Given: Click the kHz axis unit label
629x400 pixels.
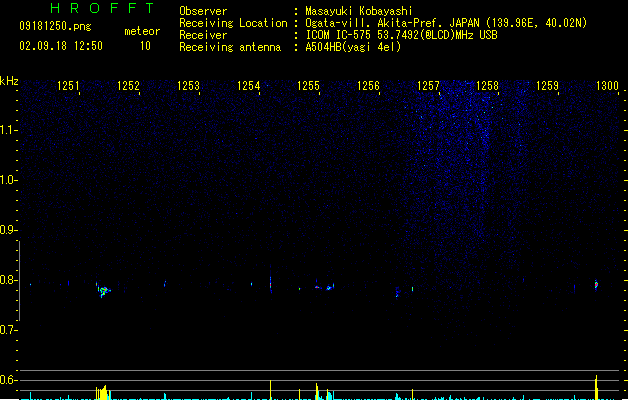Looking at the screenshot, I should coord(9,81).
